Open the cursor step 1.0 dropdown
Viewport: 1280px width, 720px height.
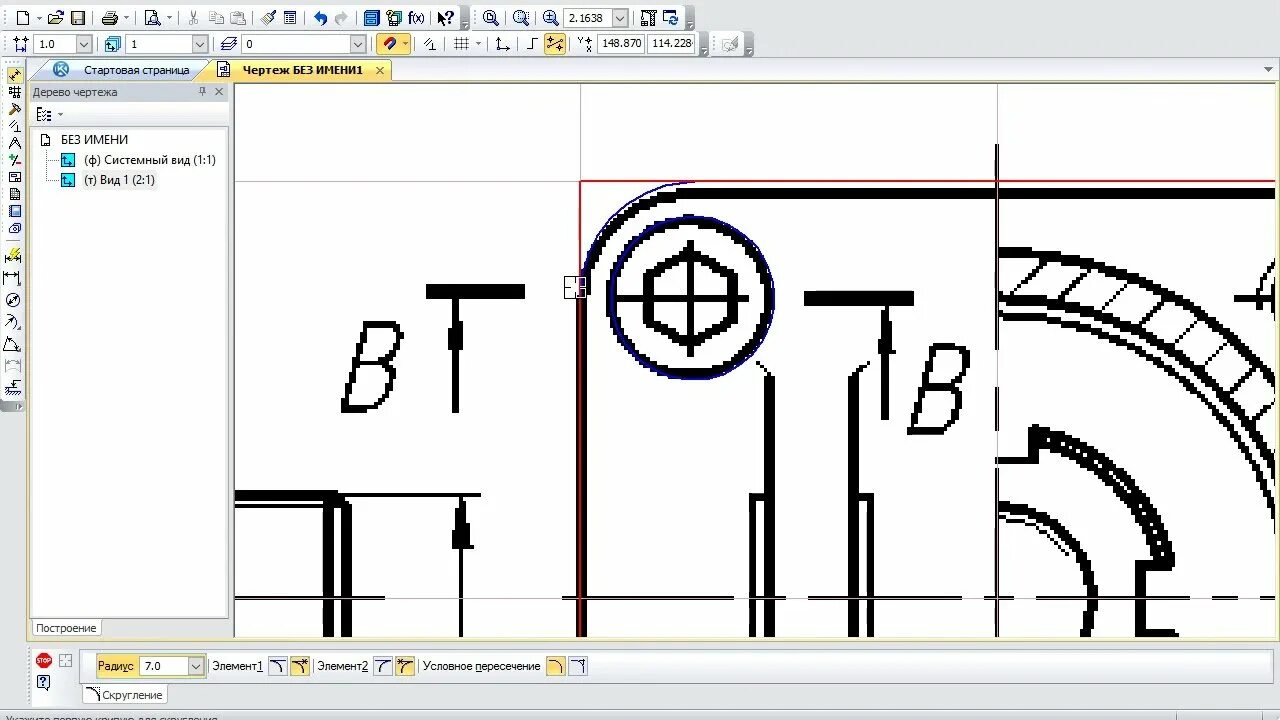click(x=84, y=44)
